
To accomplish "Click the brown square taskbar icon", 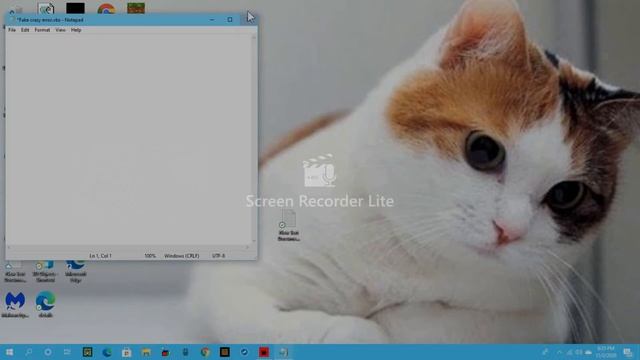I will coord(224,352).
